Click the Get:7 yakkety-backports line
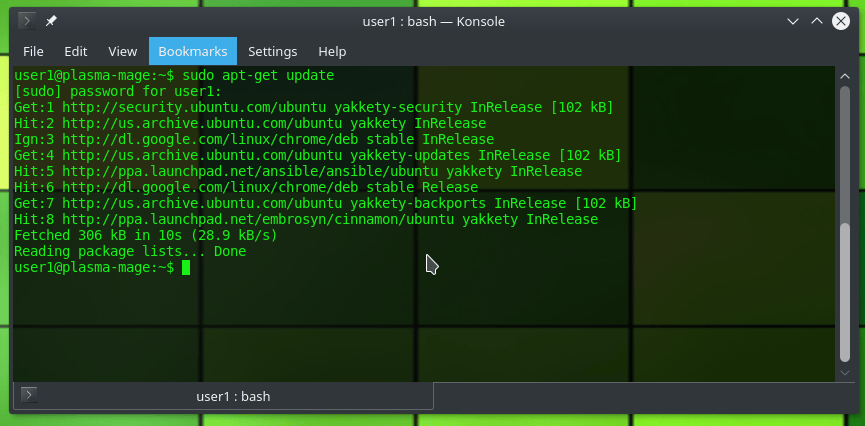The width and height of the screenshot is (865, 426). 325,203
